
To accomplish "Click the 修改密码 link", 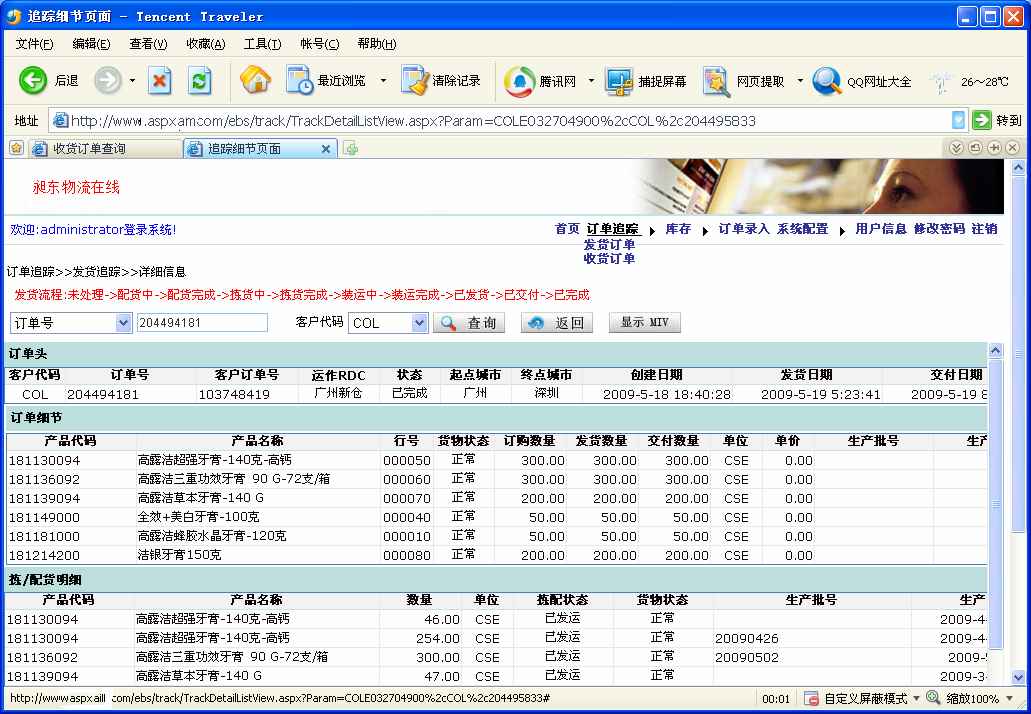I will coord(938,229).
